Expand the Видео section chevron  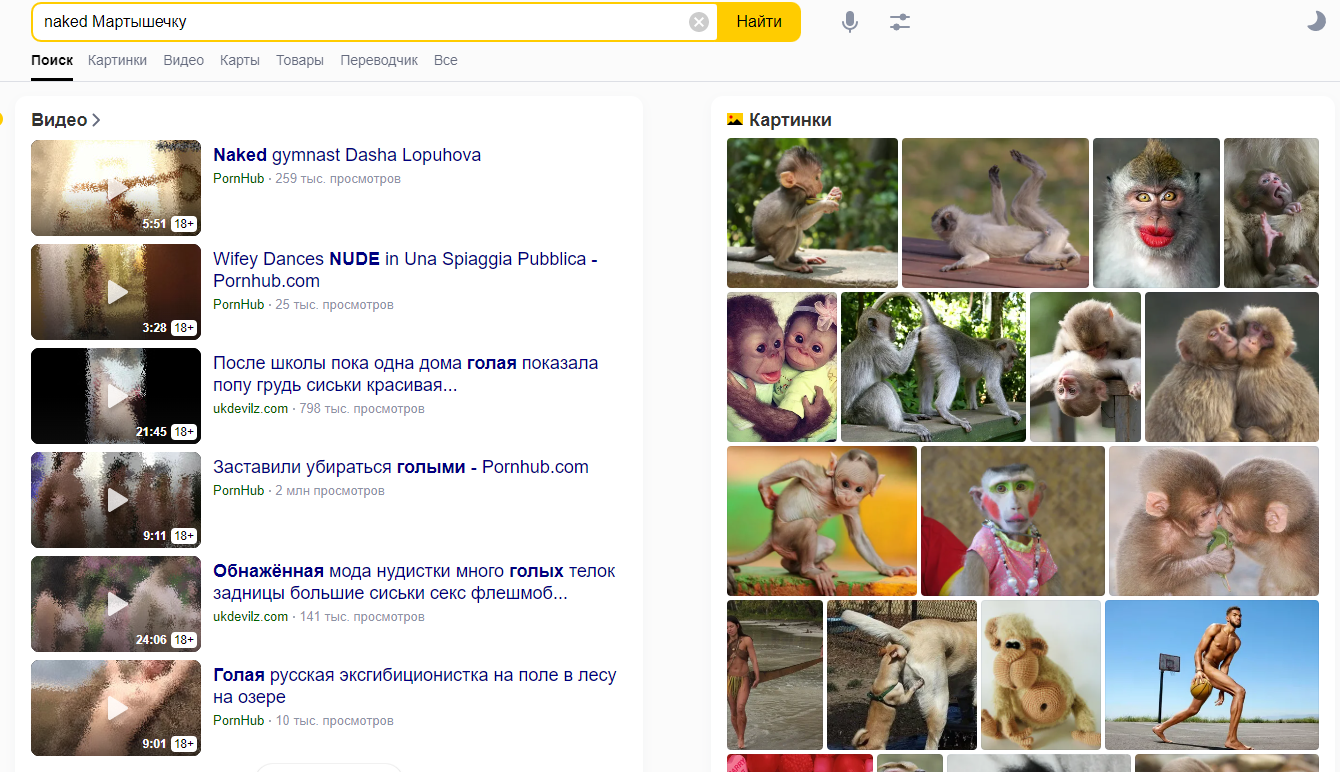coord(97,120)
